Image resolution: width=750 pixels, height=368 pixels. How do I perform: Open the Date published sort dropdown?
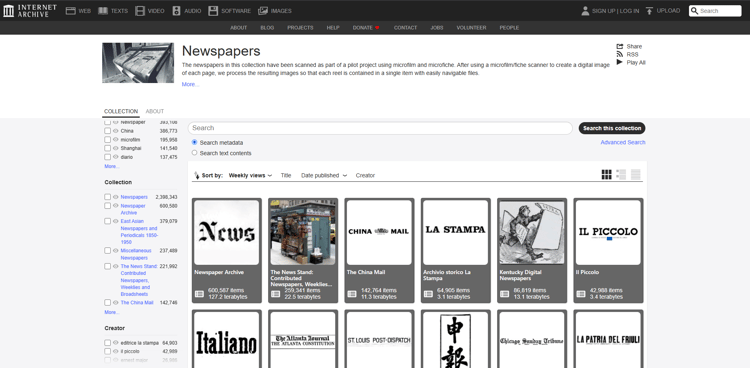tap(324, 176)
